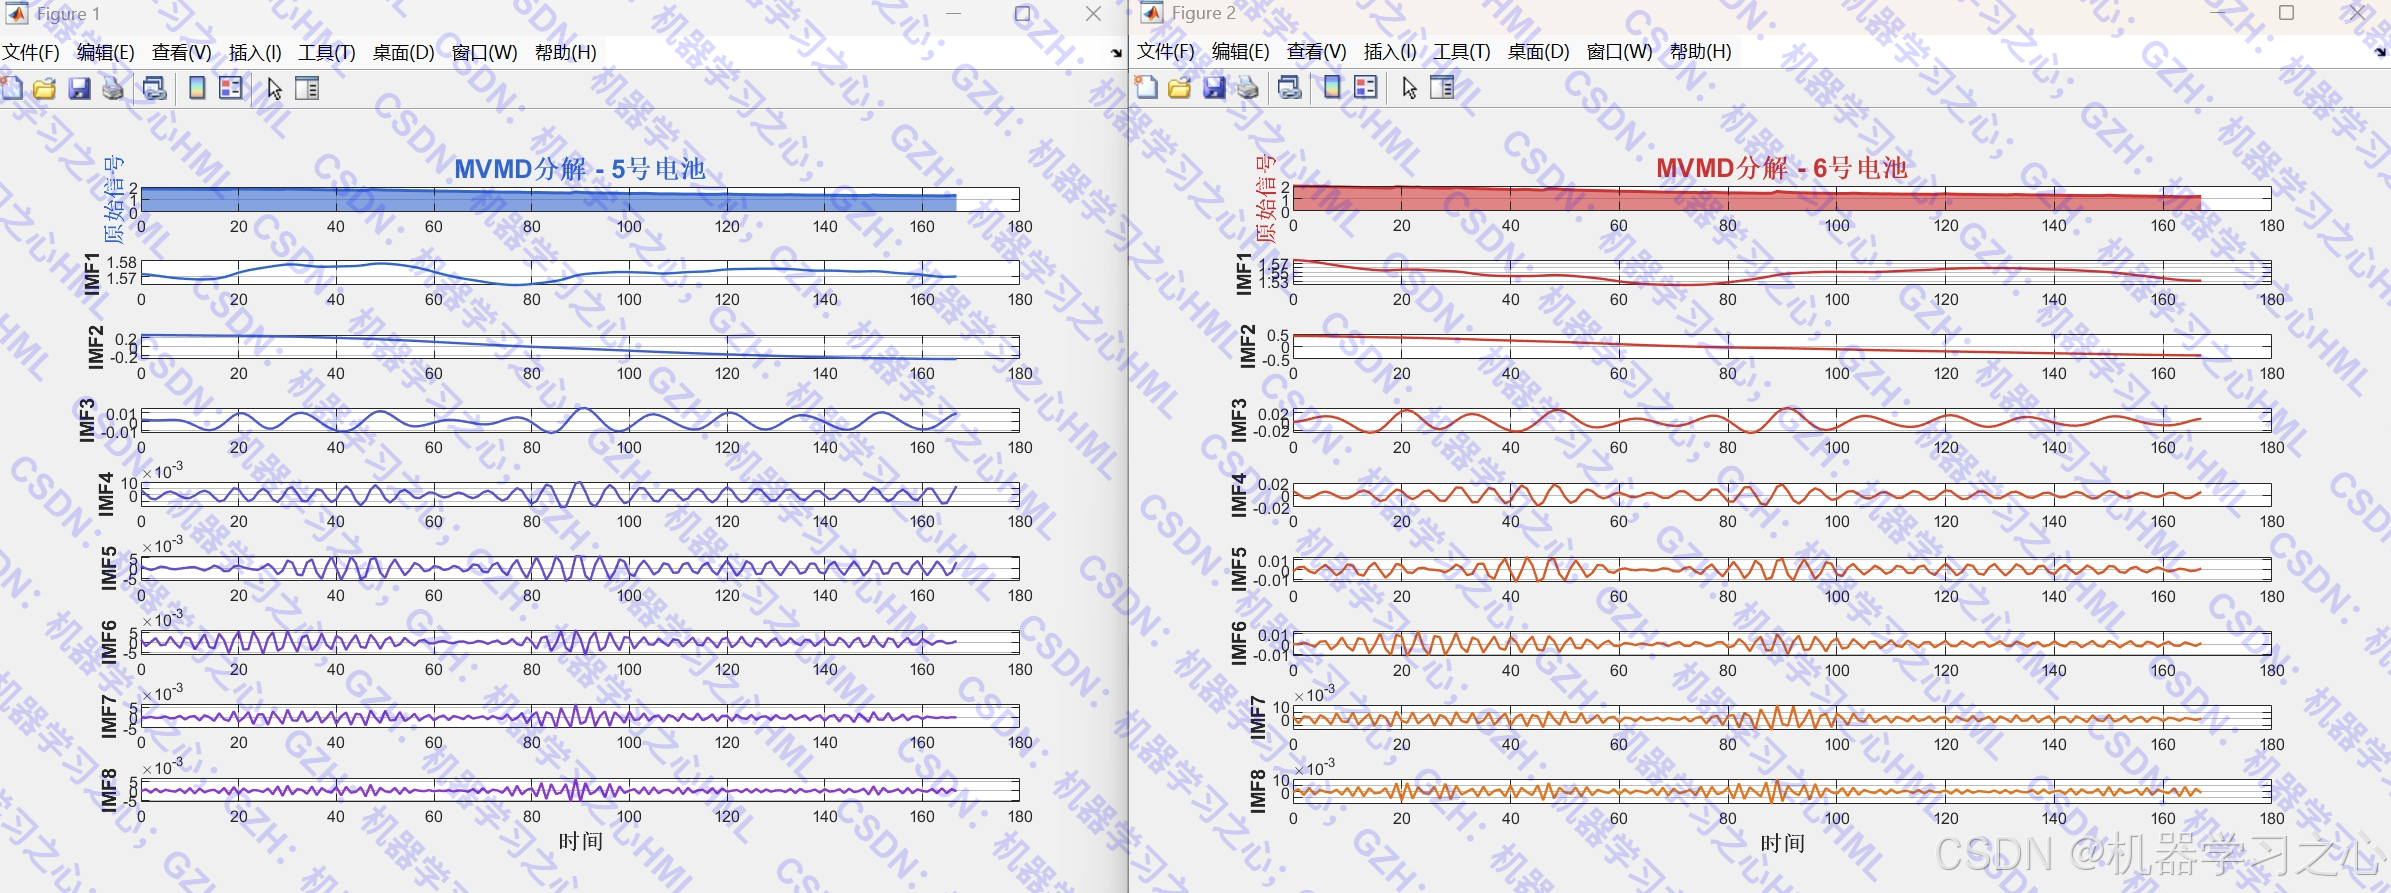Select the IMF2 subplot in Figure 2
The image size is (2391, 893).
1782,346
